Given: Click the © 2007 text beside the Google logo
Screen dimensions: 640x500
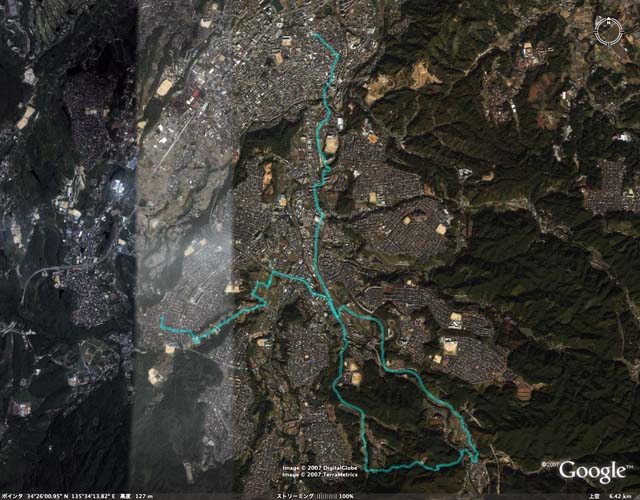Looking at the screenshot, I should coord(550,464).
